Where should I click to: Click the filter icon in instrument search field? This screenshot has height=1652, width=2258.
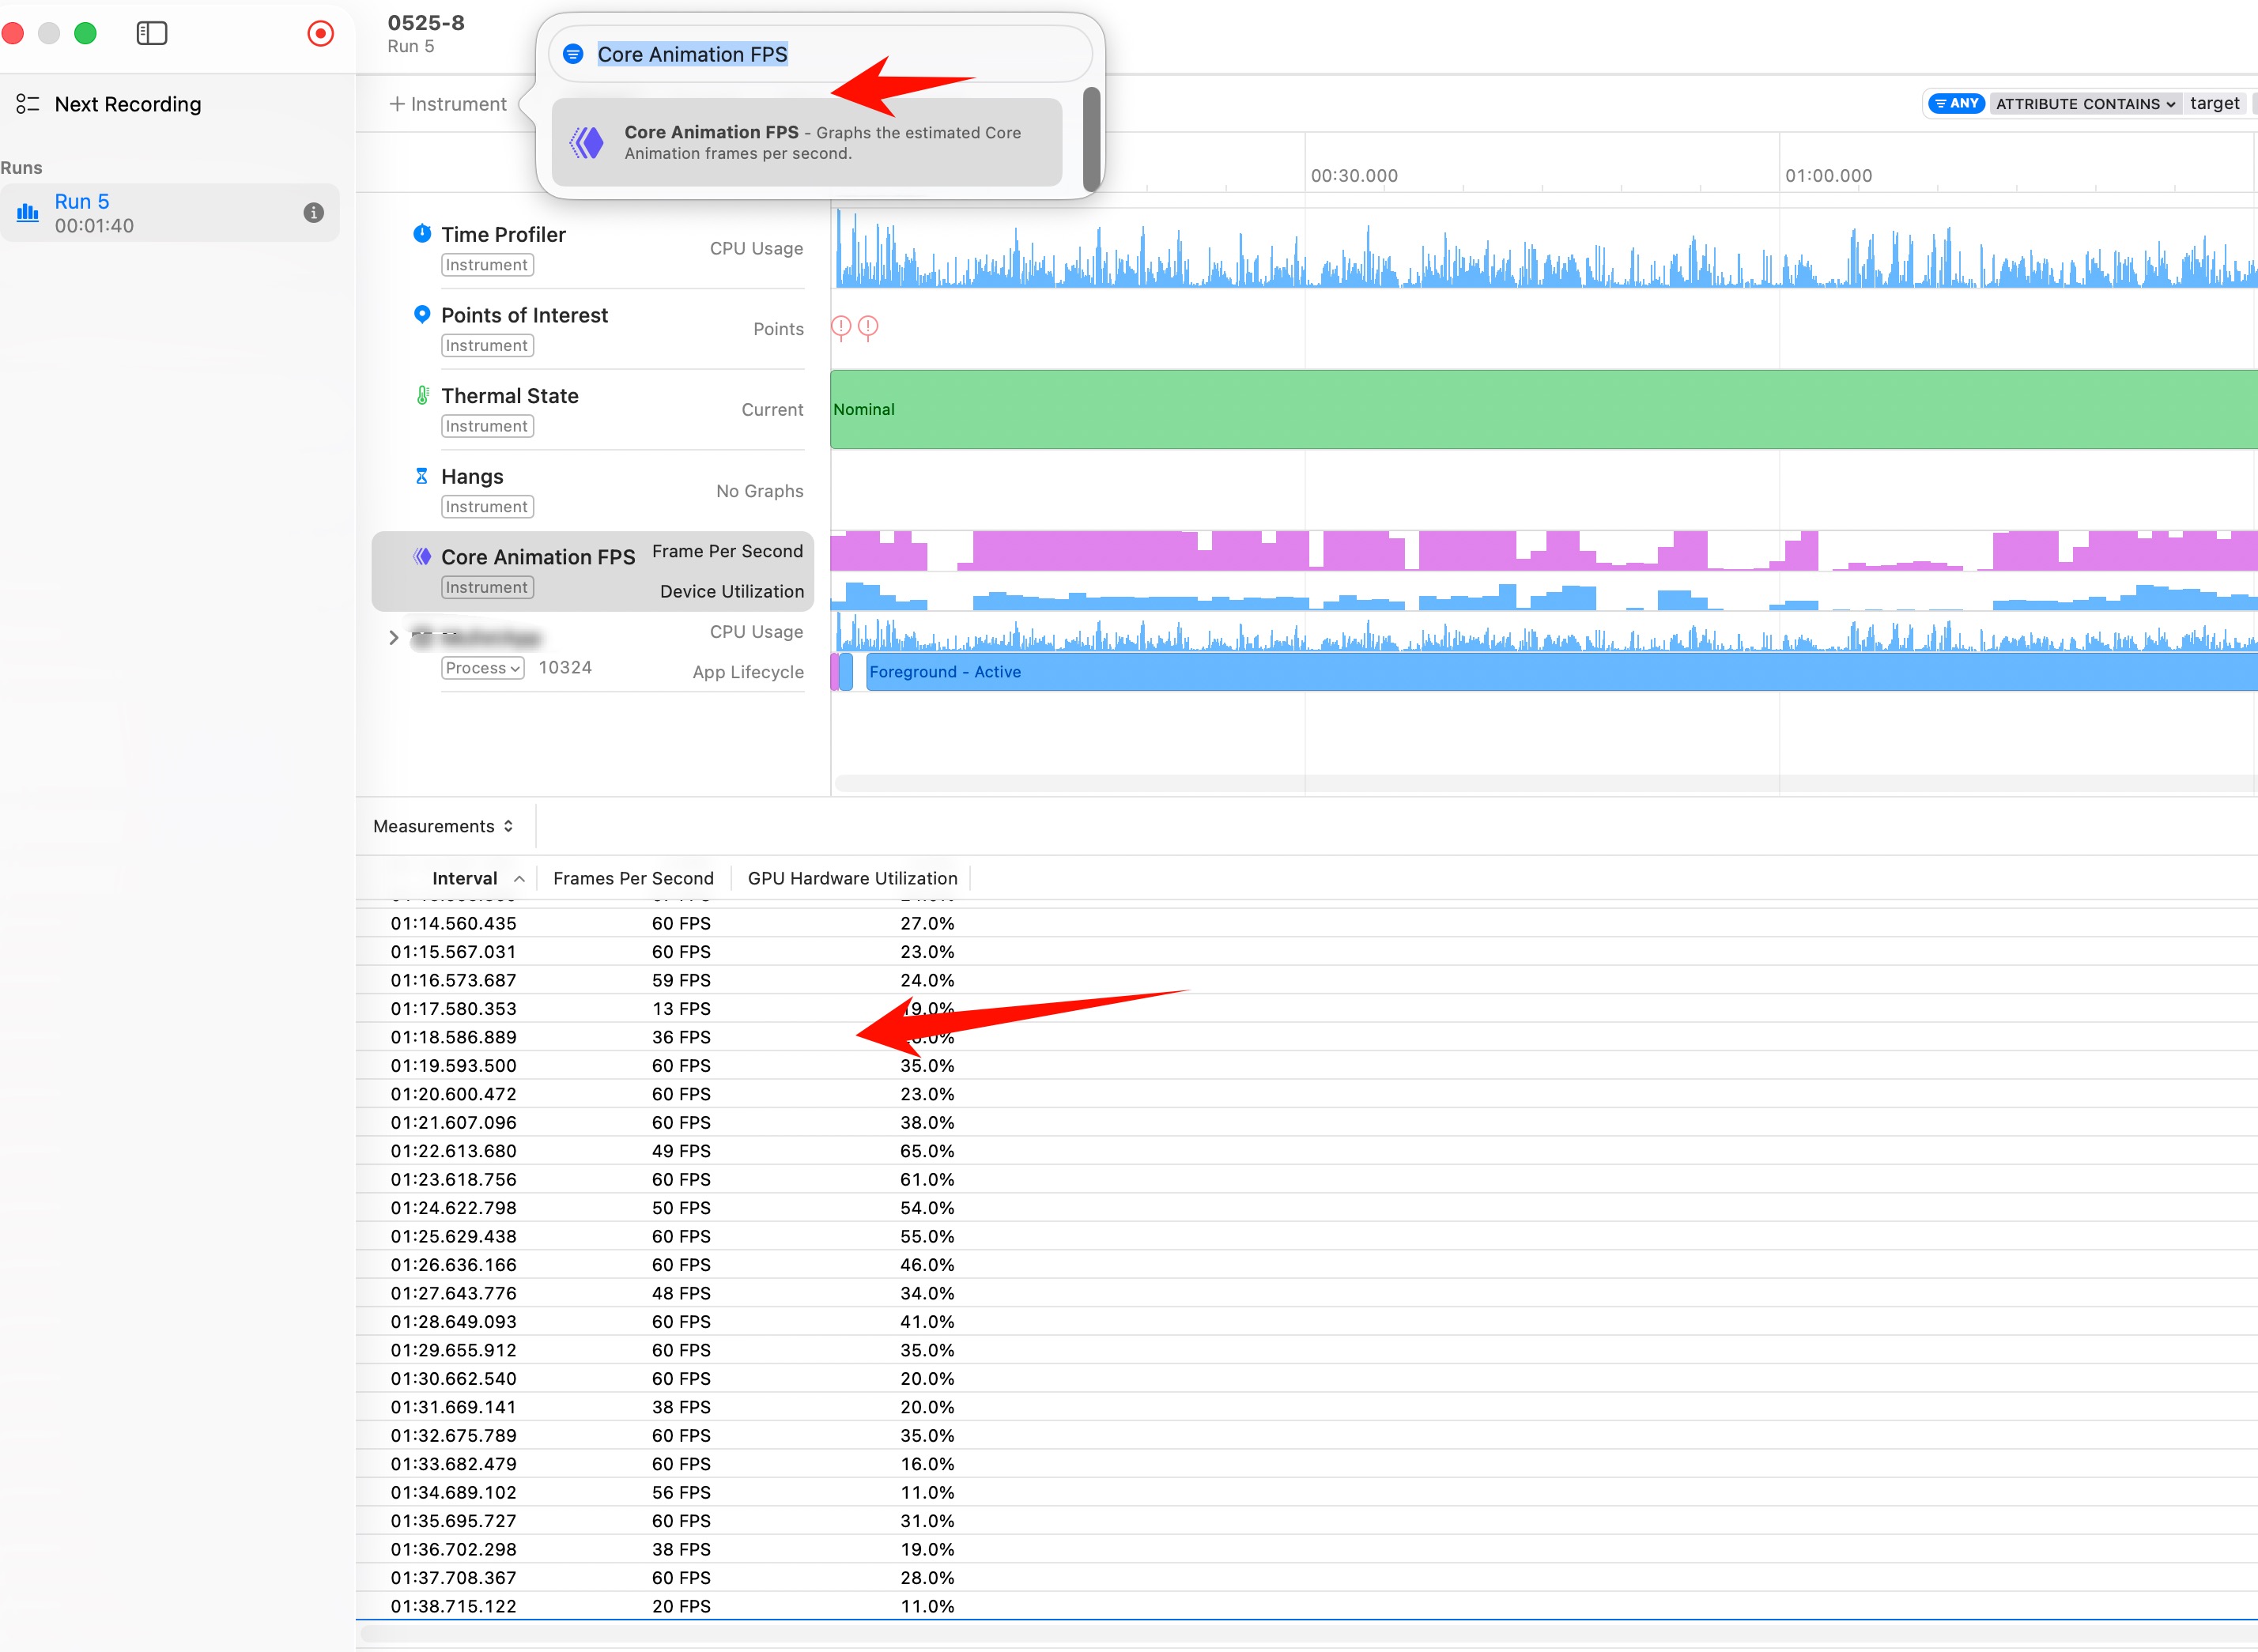pyautogui.click(x=573, y=54)
